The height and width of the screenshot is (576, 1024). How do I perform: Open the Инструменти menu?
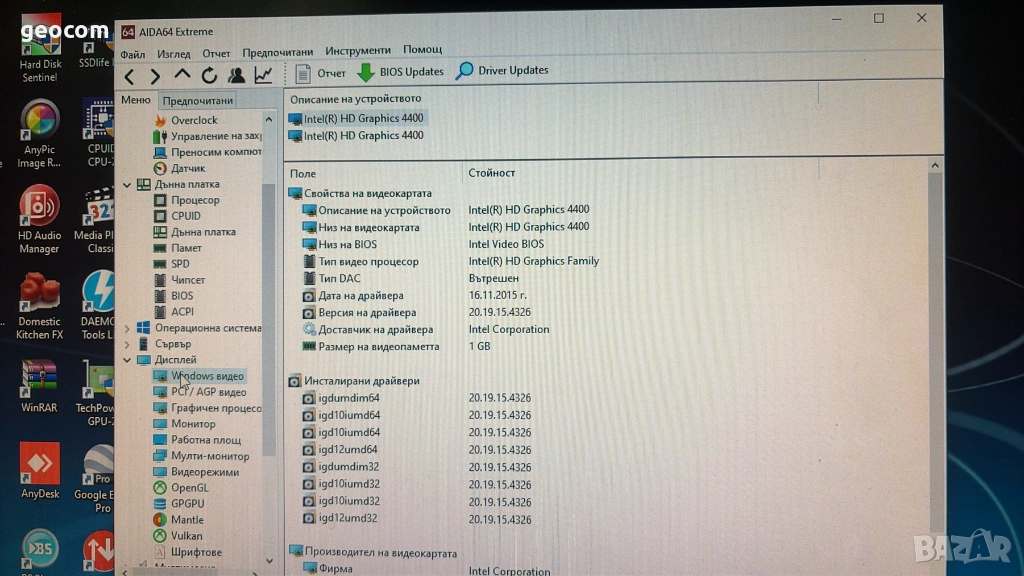[358, 51]
